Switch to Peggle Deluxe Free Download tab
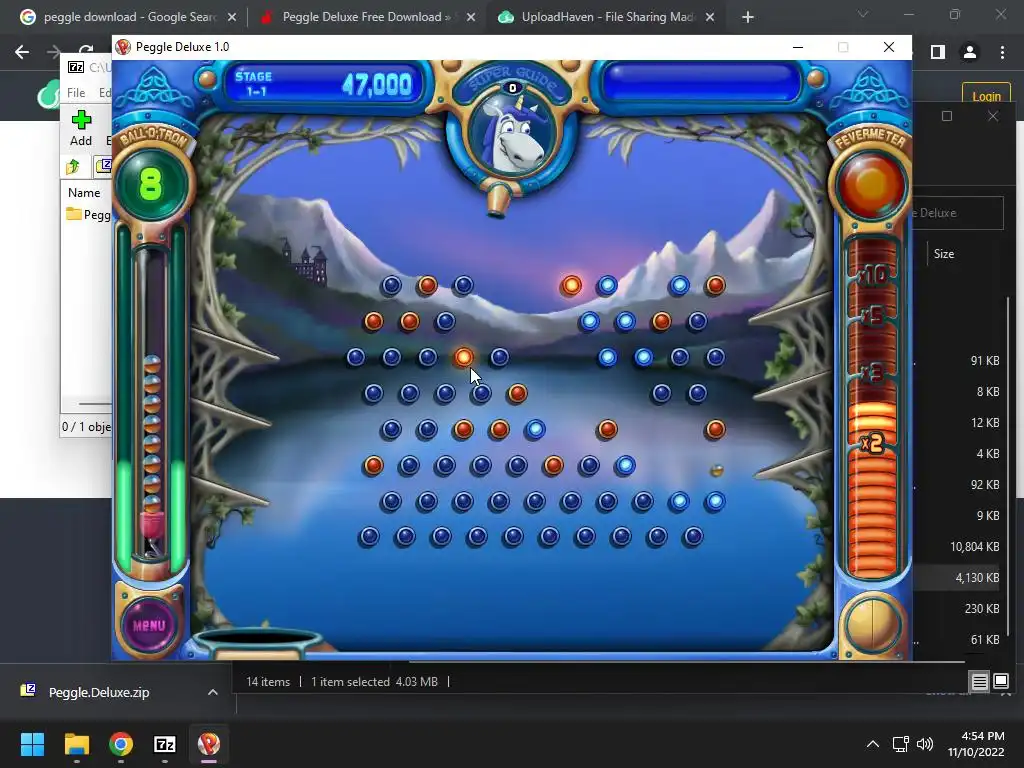Image resolution: width=1024 pixels, height=768 pixels. [366, 17]
